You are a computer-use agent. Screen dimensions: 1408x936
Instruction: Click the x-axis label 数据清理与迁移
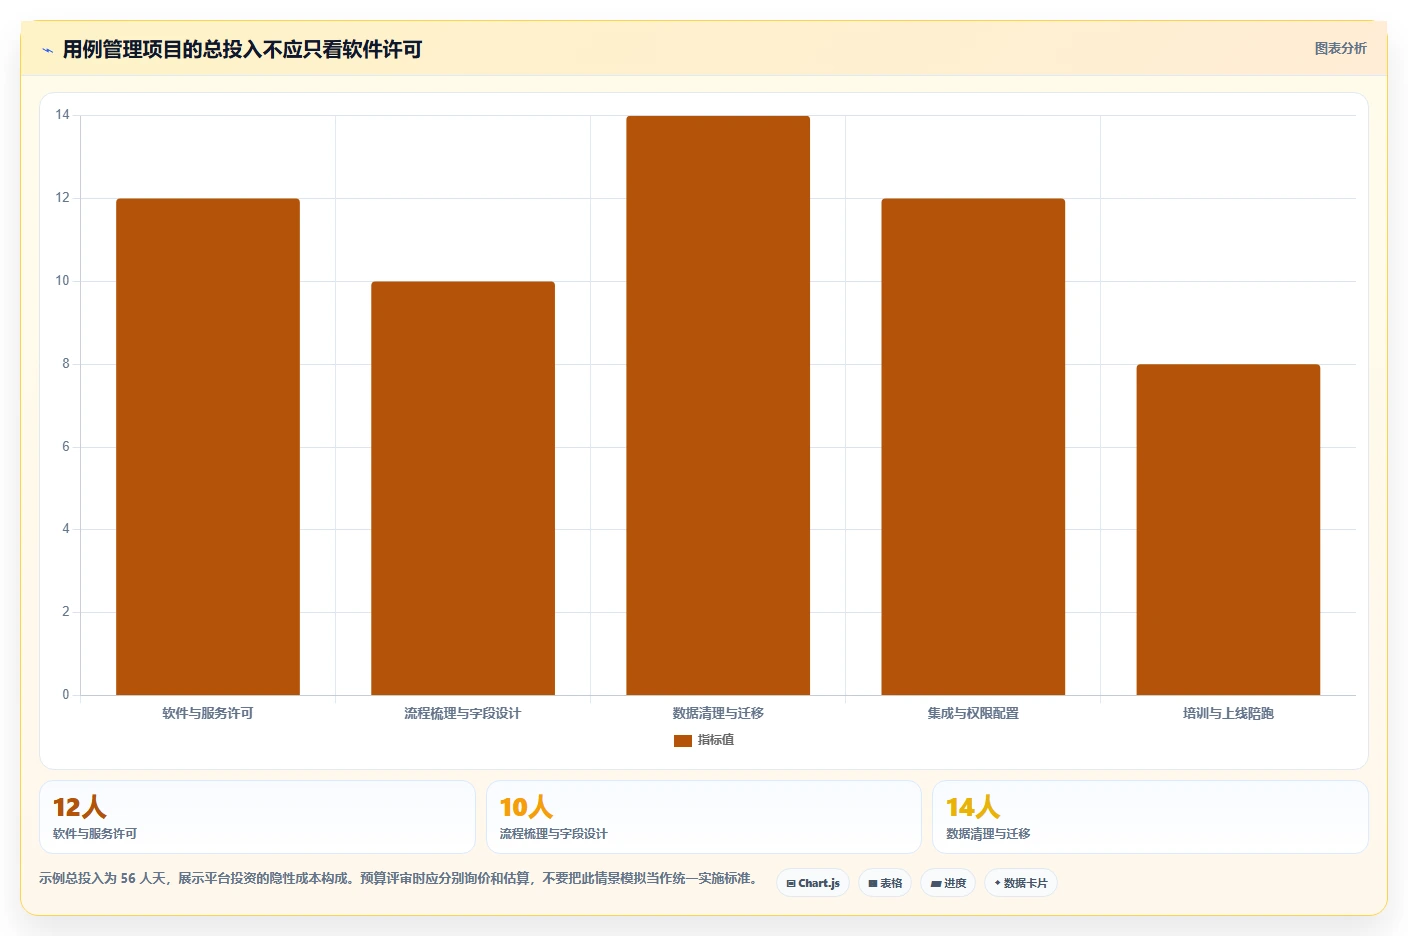tap(718, 713)
